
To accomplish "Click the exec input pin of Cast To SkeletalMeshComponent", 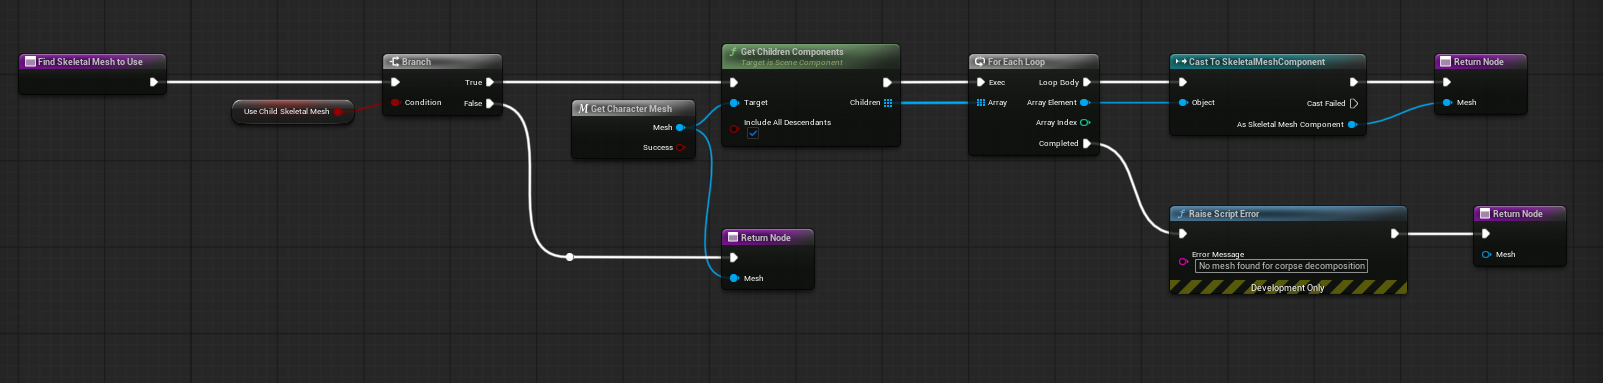I will click(x=1183, y=82).
